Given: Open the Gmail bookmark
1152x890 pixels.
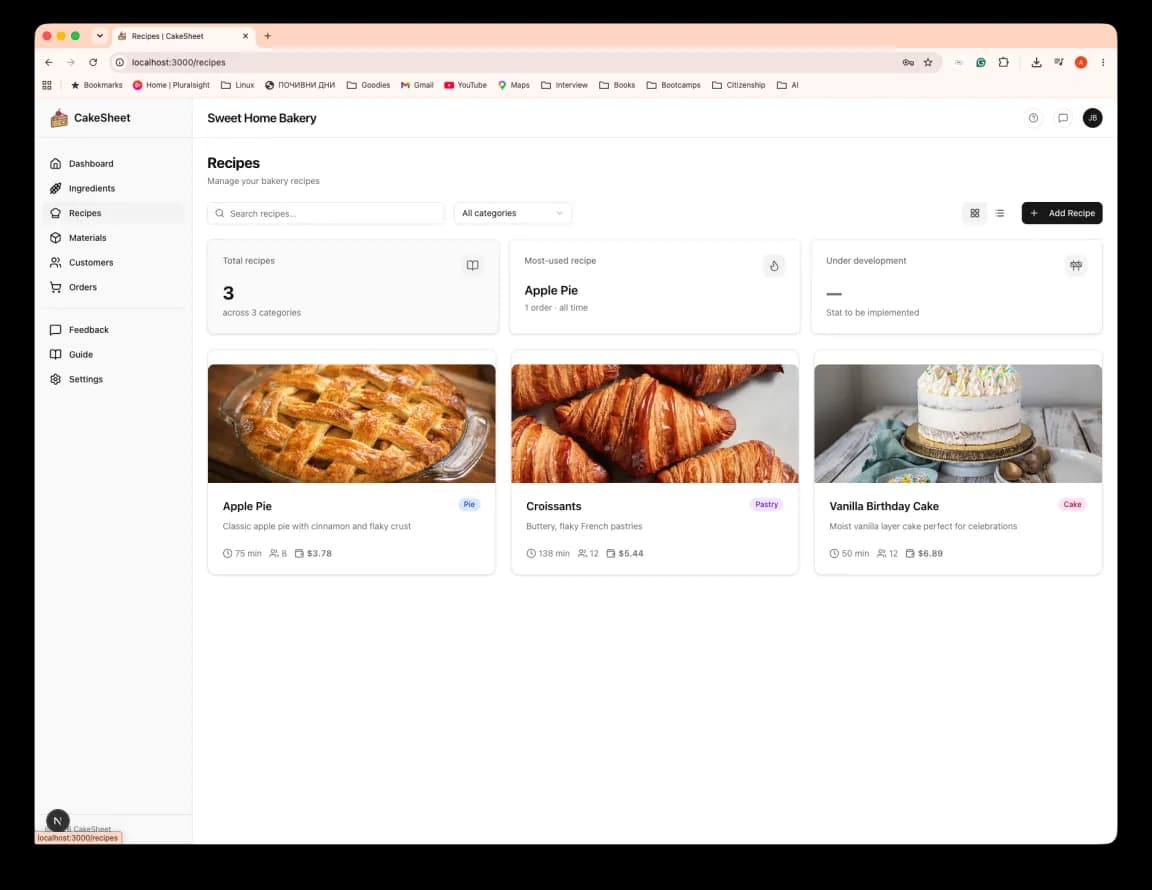Looking at the screenshot, I should tap(417, 85).
